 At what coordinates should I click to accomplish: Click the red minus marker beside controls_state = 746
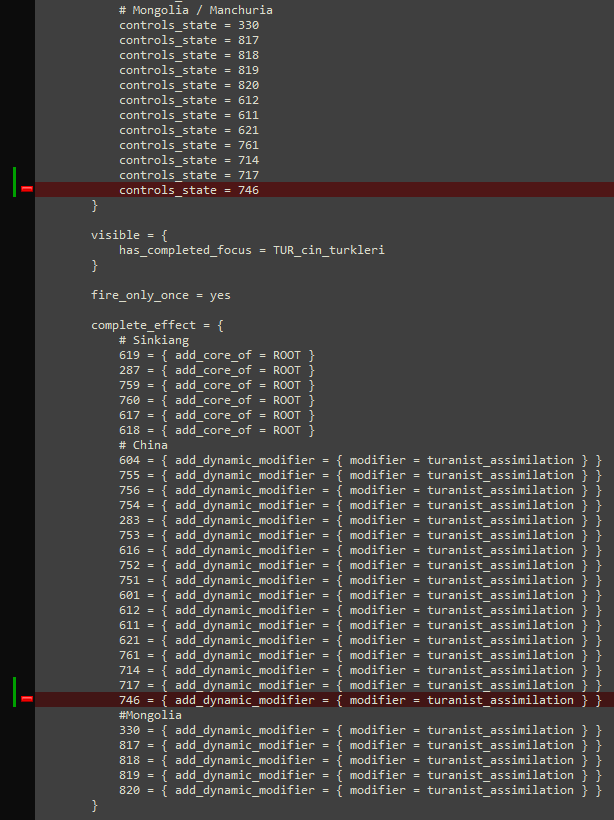coord(27,189)
